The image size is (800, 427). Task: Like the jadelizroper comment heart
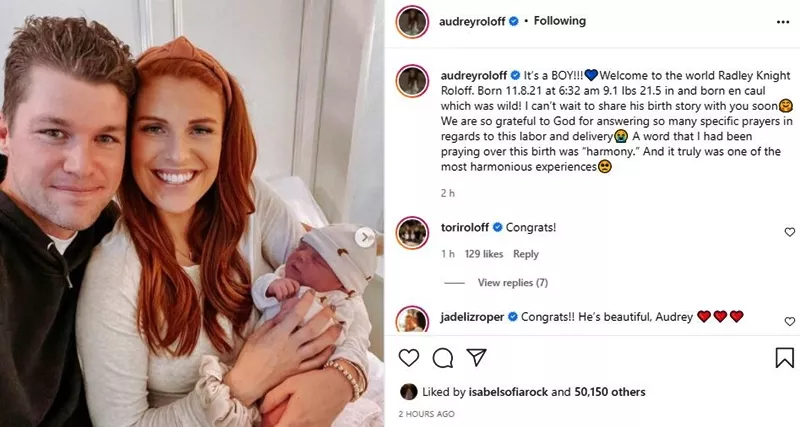click(789, 321)
